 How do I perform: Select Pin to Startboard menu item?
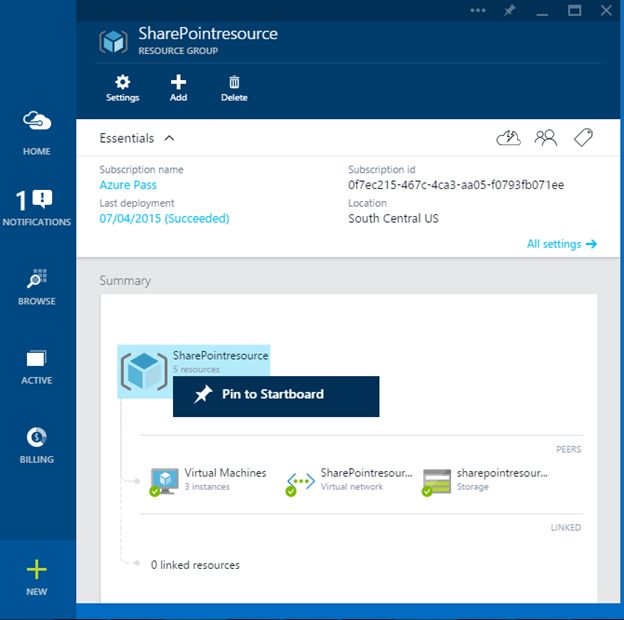[276, 396]
